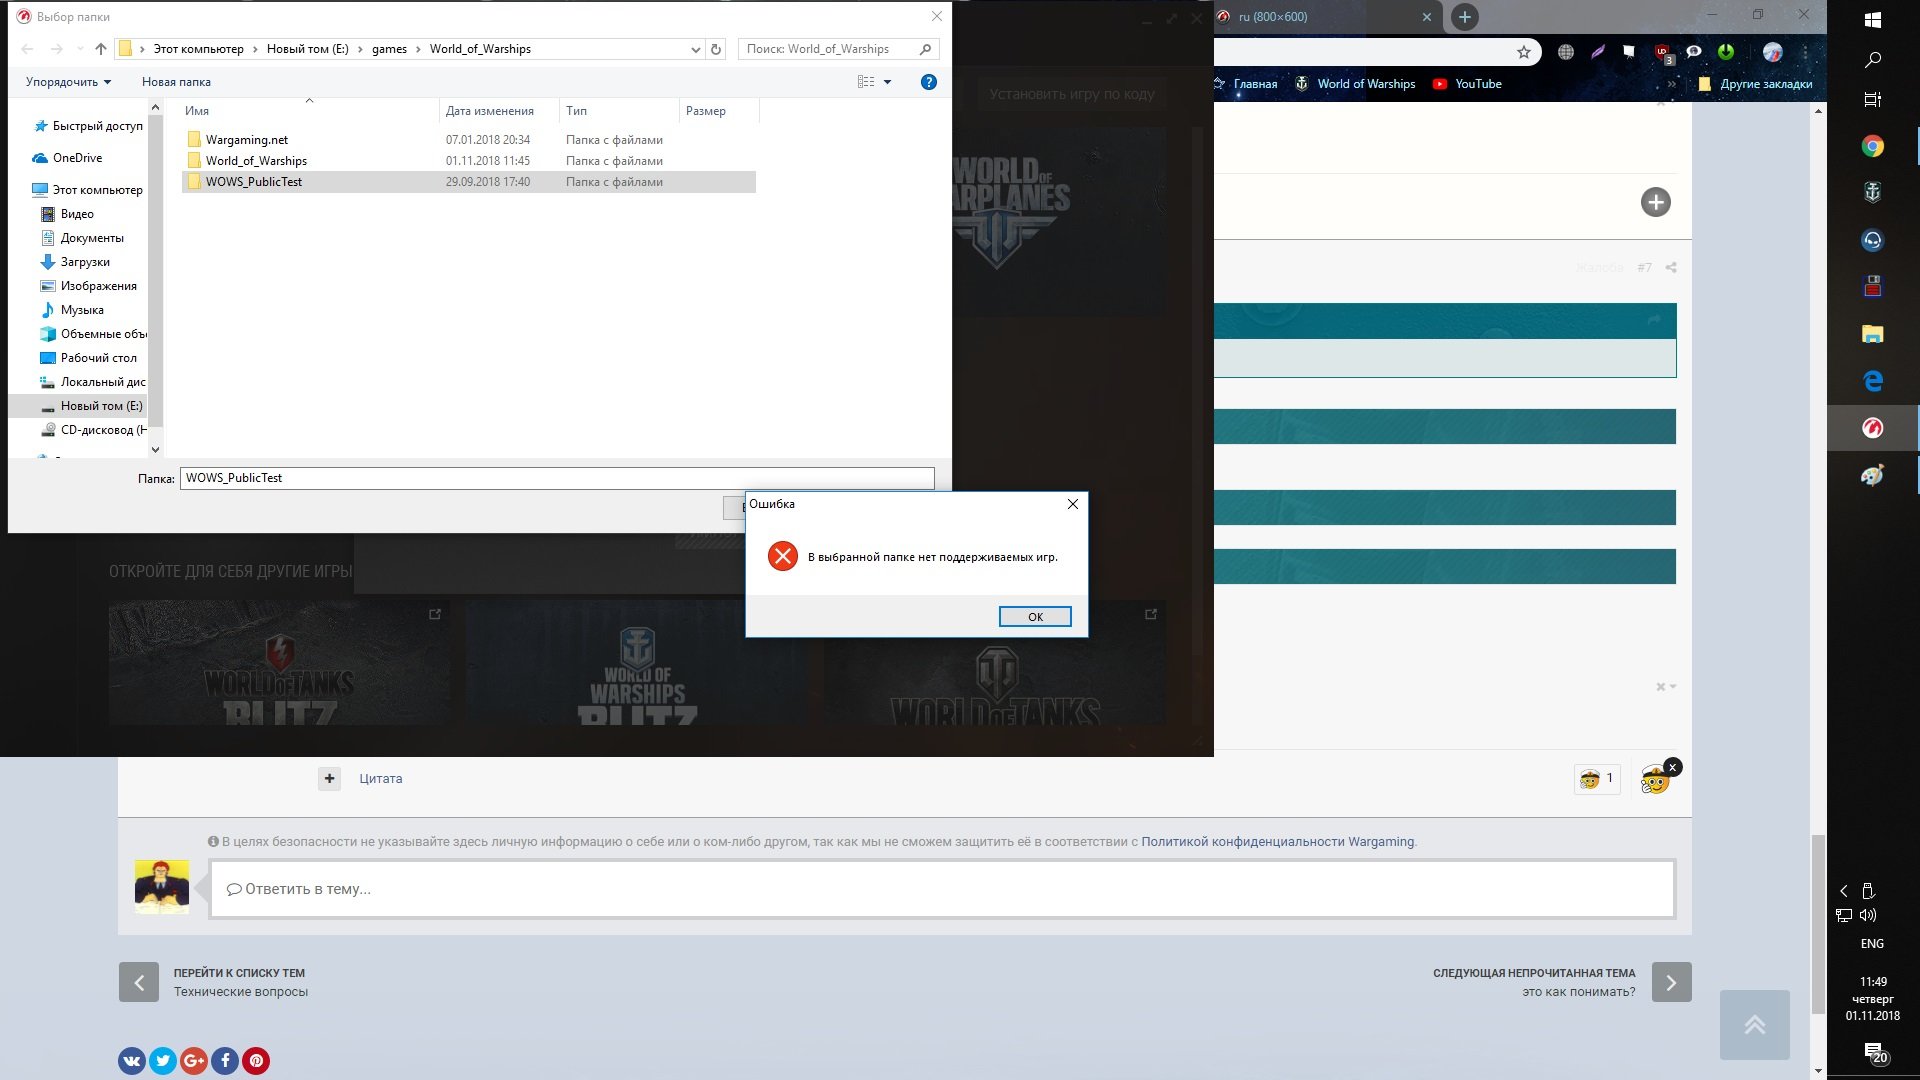Screen dimensions: 1920x1080
Task: Click the purple feather extension icon
Action: pyautogui.click(x=1598, y=52)
